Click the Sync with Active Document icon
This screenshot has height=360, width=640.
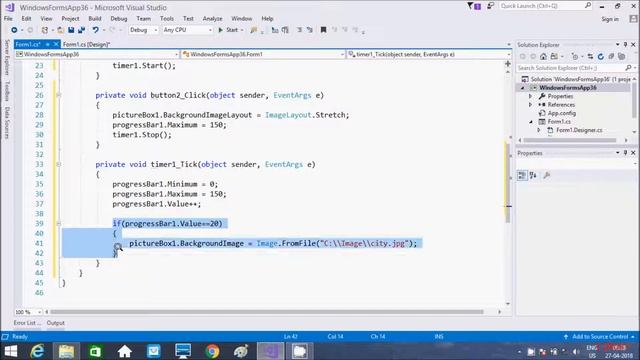pos(590,56)
